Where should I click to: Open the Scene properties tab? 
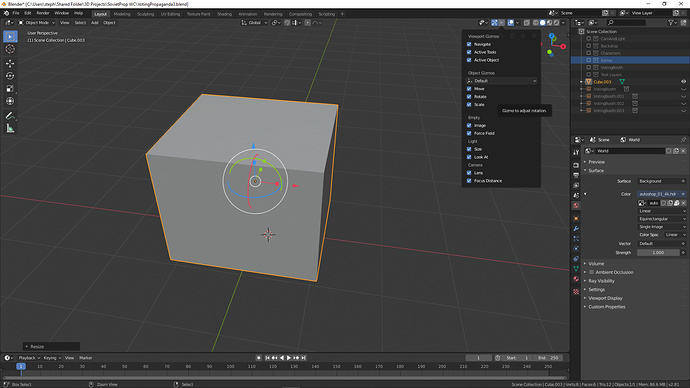576,195
